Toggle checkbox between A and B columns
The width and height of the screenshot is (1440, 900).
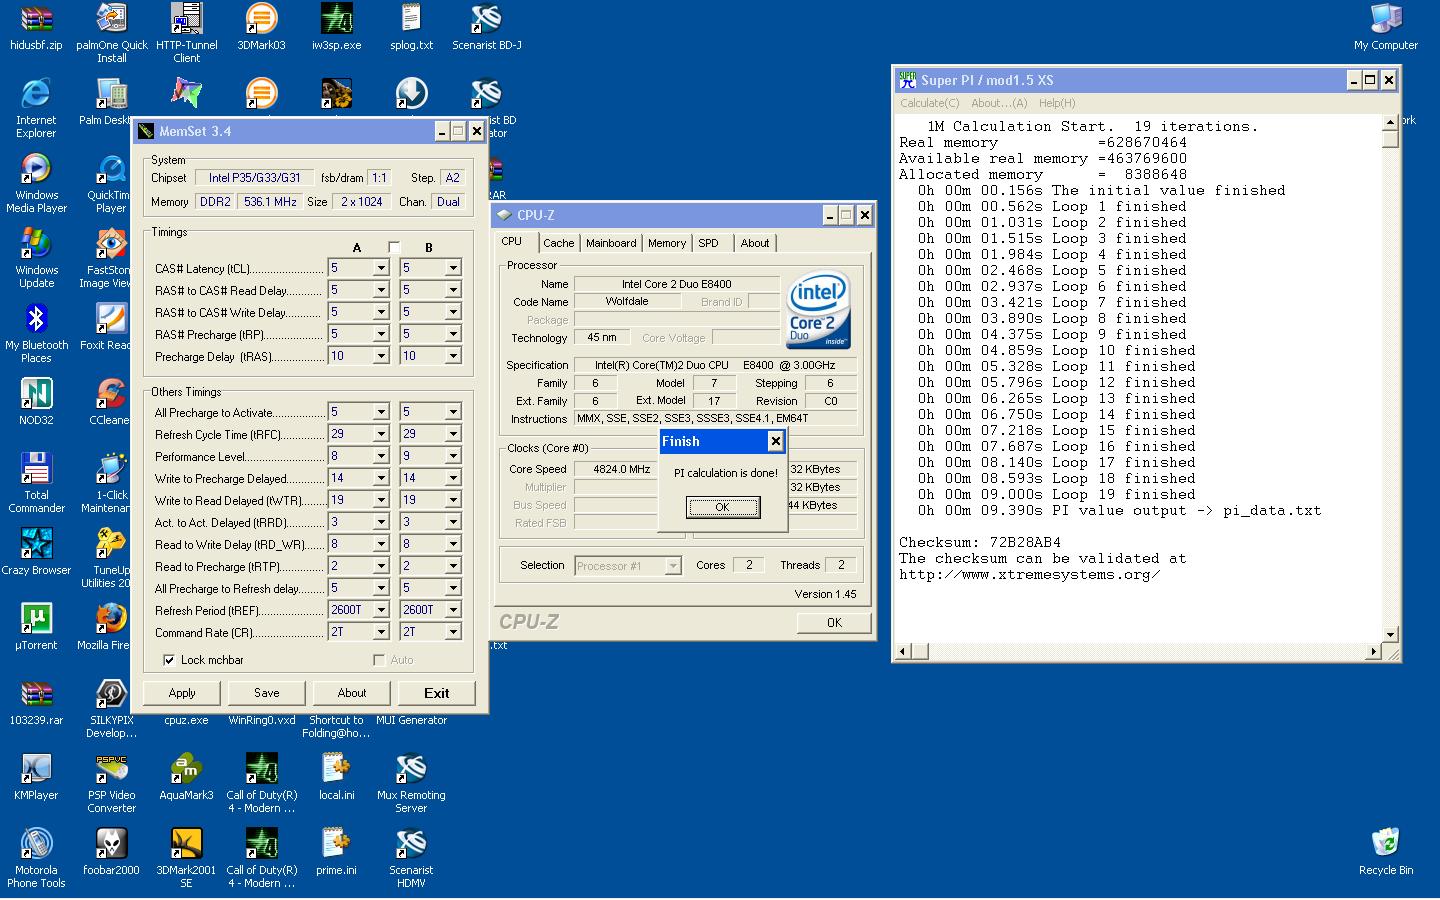click(393, 247)
